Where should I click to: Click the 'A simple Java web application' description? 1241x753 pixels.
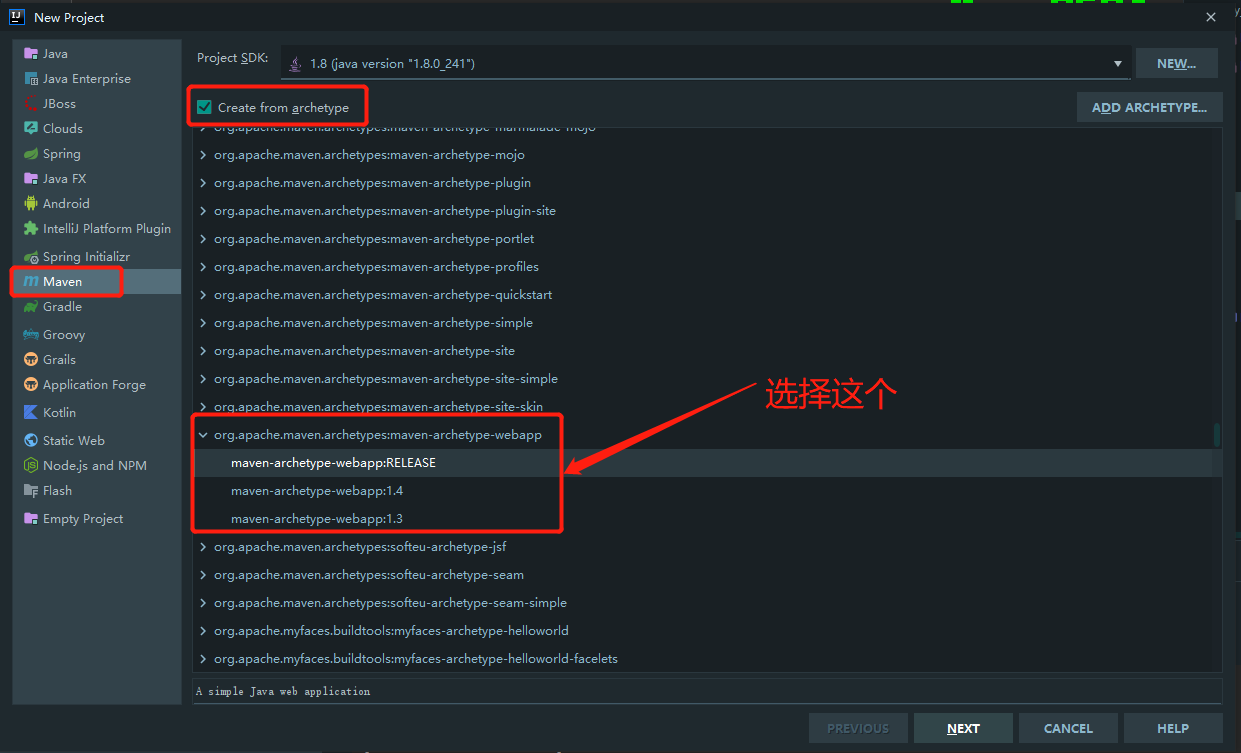tap(283, 691)
